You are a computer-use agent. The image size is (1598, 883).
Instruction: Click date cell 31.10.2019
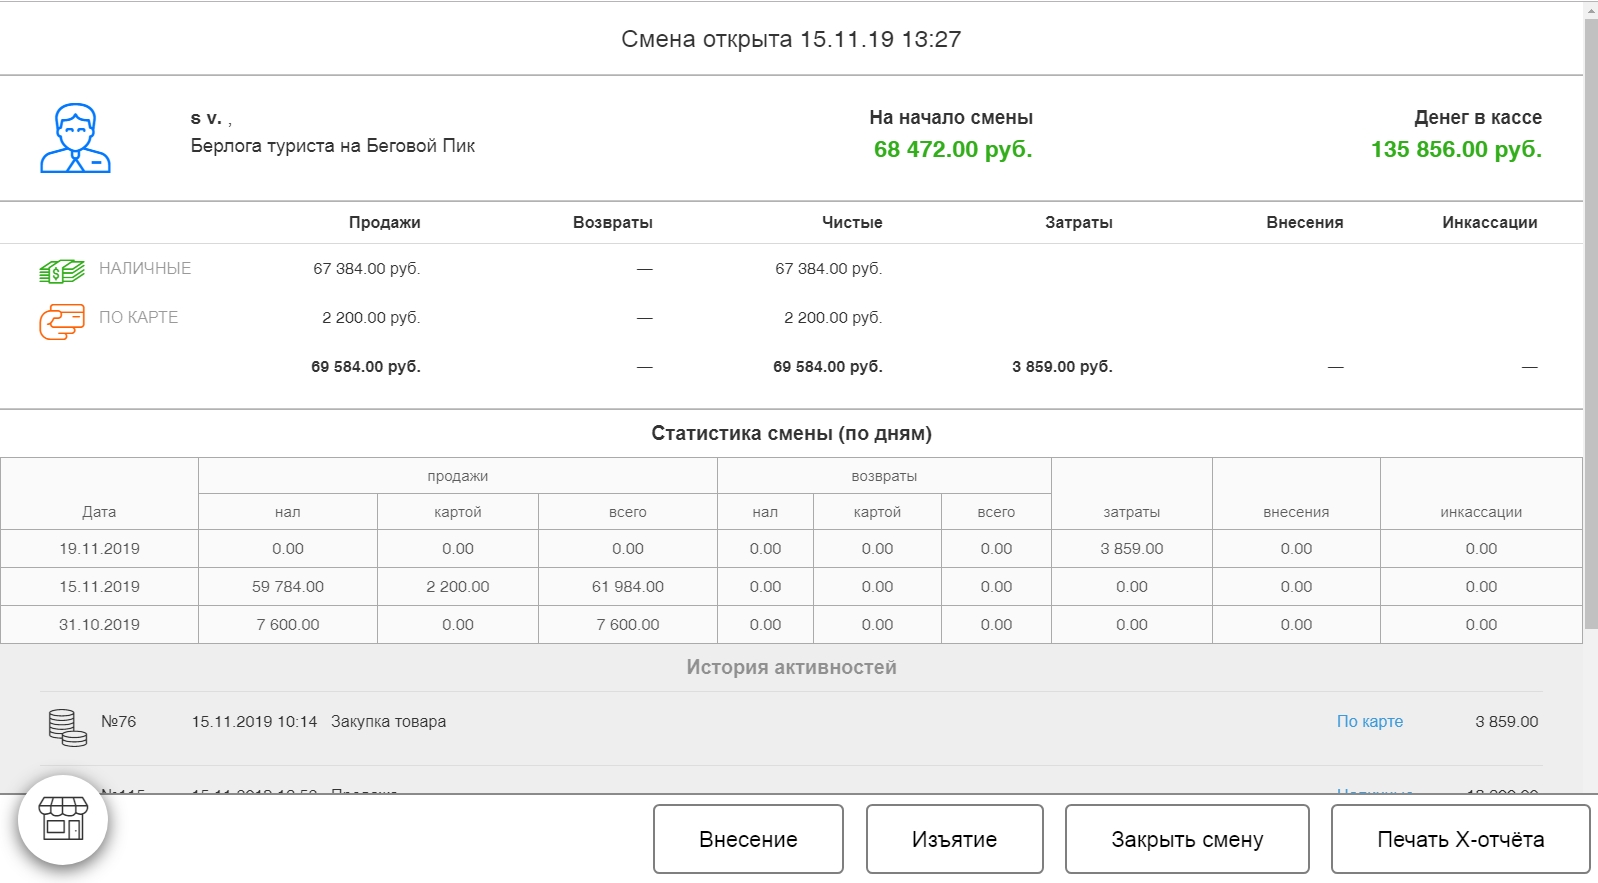click(x=99, y=624)
